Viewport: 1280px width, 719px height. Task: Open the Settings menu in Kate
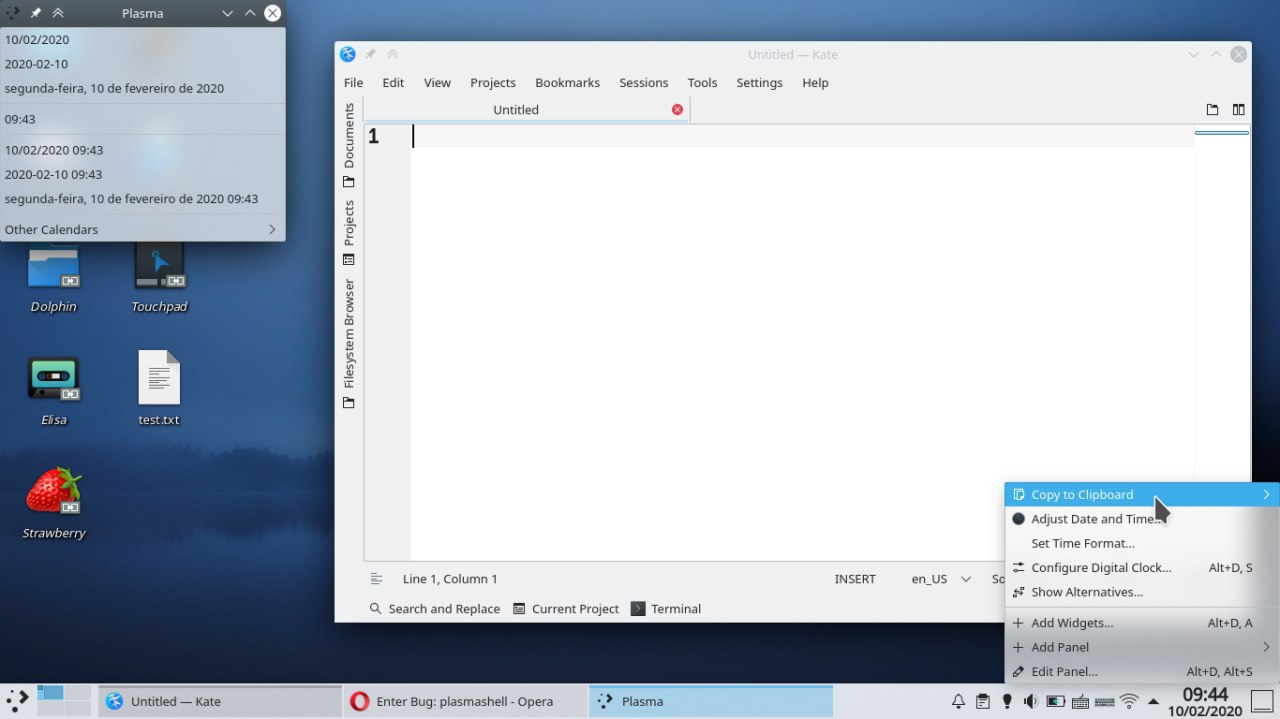759,83
